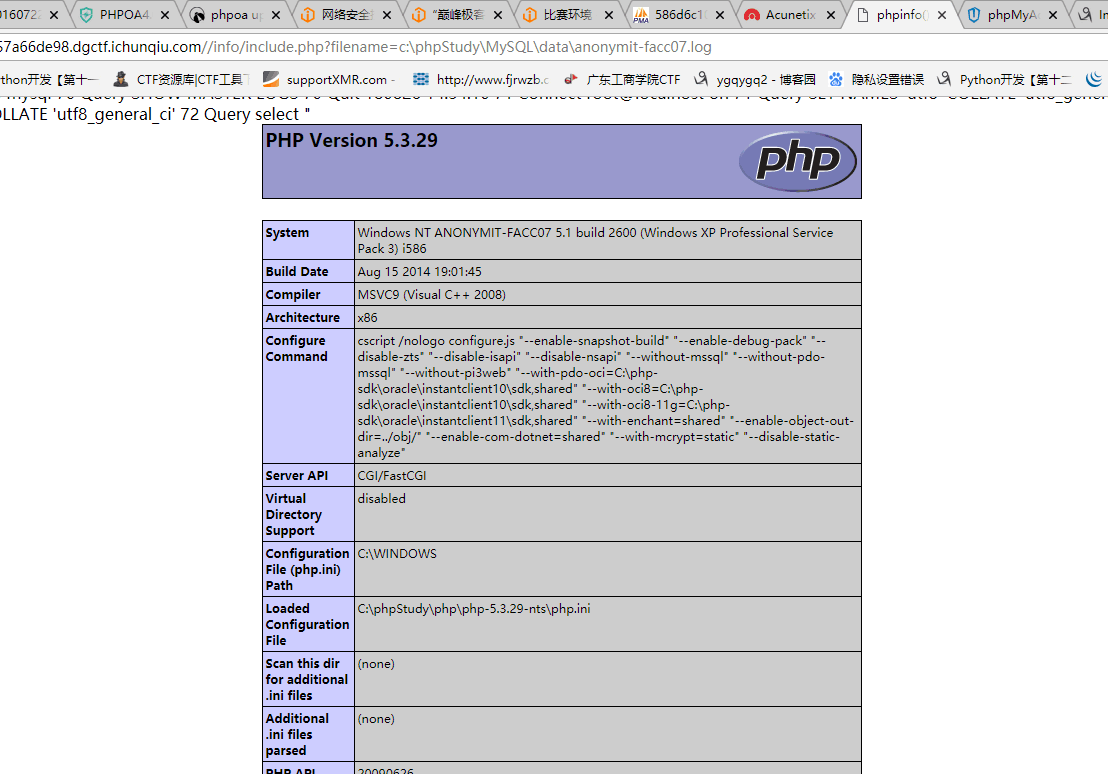Switch to the PHPOA4 tab
The height and width of the screenshot is (774, 1108).
tap(124, 15)
